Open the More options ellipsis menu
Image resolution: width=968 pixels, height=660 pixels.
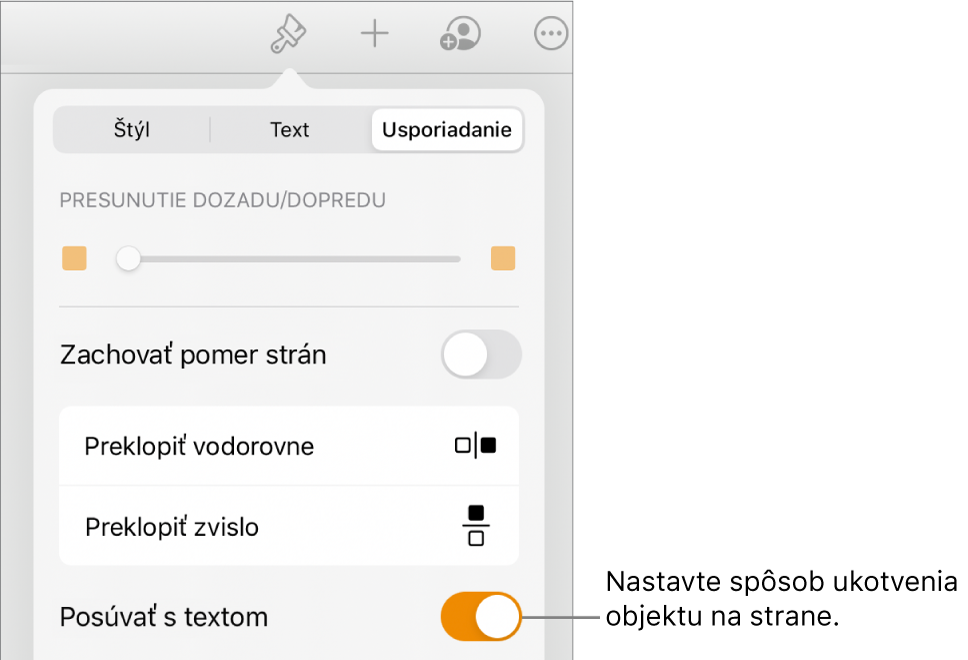(x=550, y=35)
